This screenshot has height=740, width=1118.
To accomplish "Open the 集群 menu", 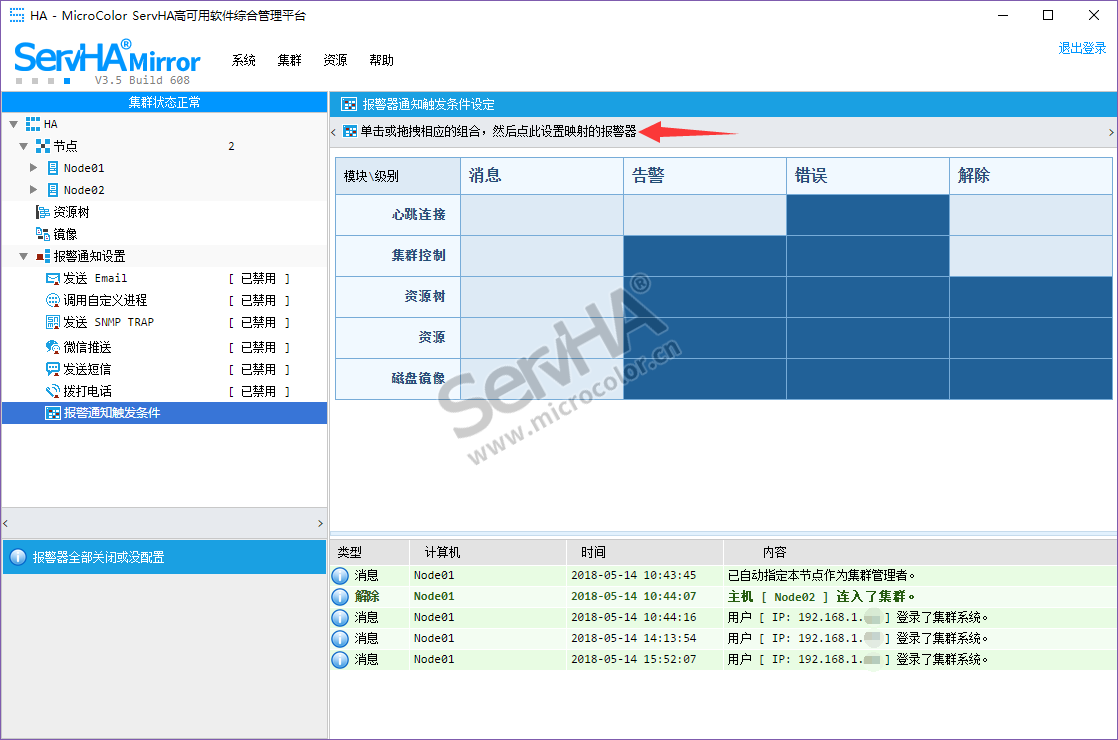I will (289, 60).
